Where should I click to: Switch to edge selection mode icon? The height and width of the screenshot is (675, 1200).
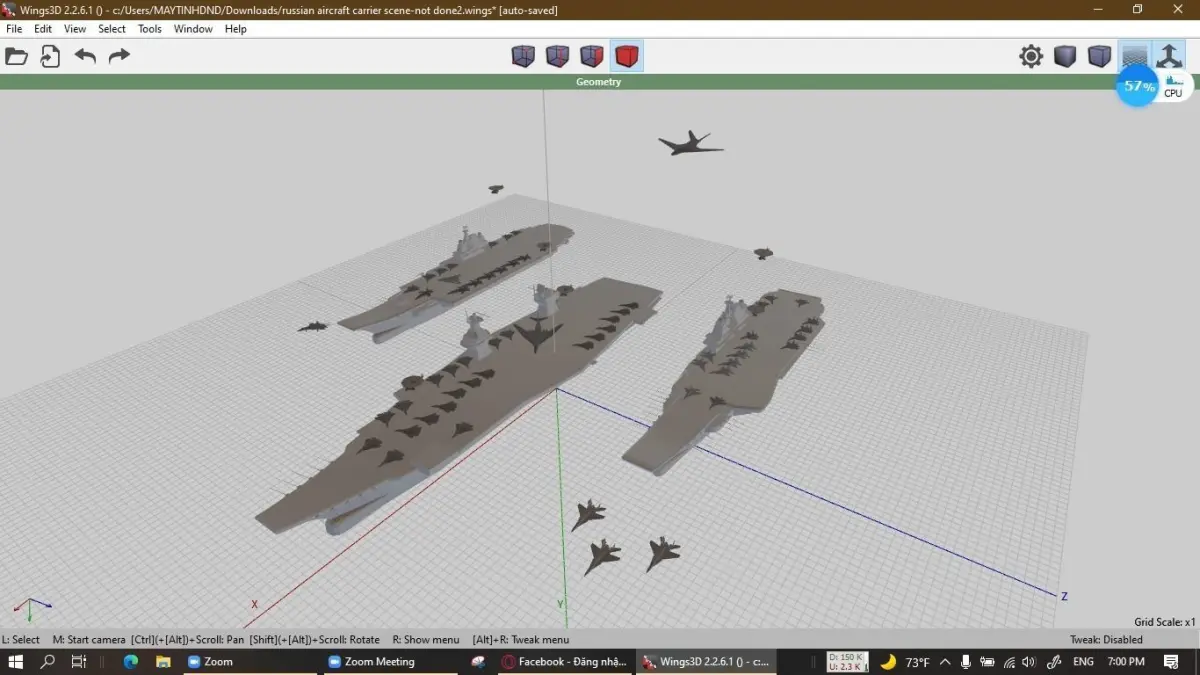click(x=557, y=56)
